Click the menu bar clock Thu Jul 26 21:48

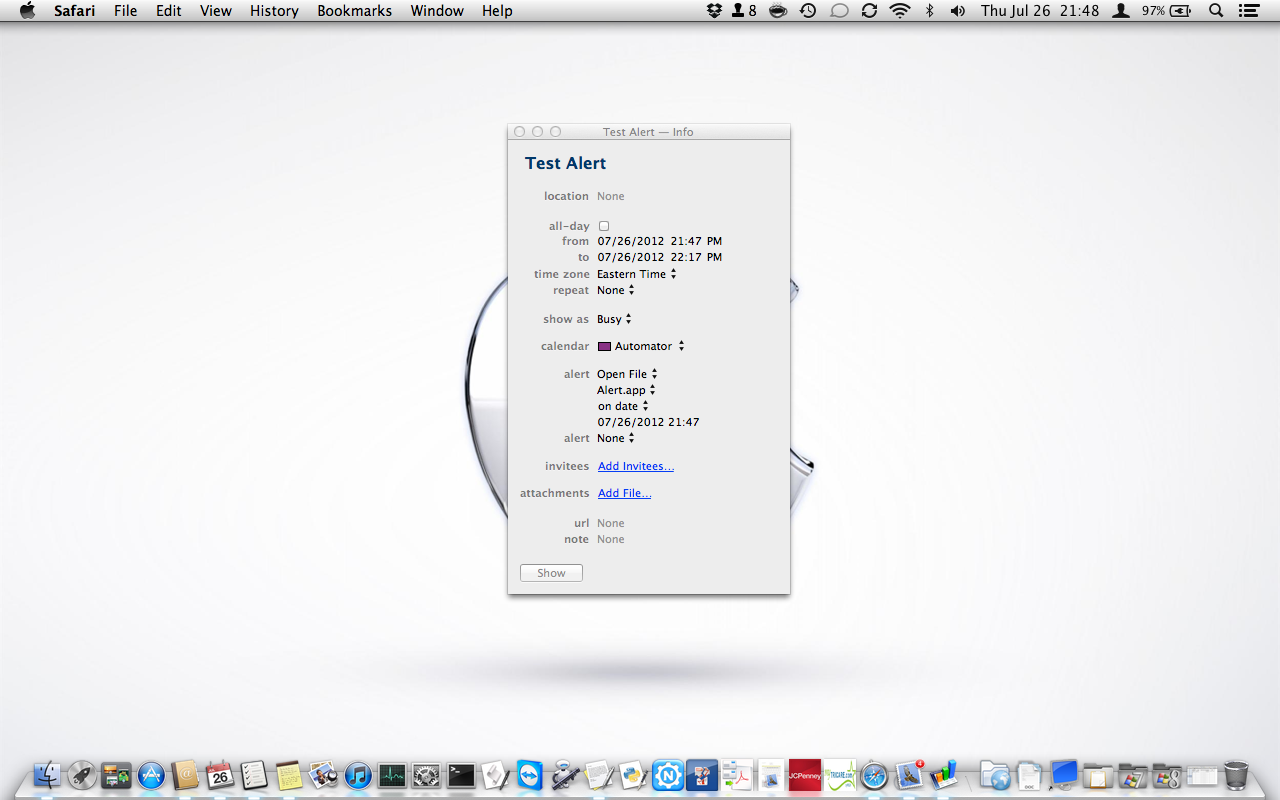click(1040, 11)
